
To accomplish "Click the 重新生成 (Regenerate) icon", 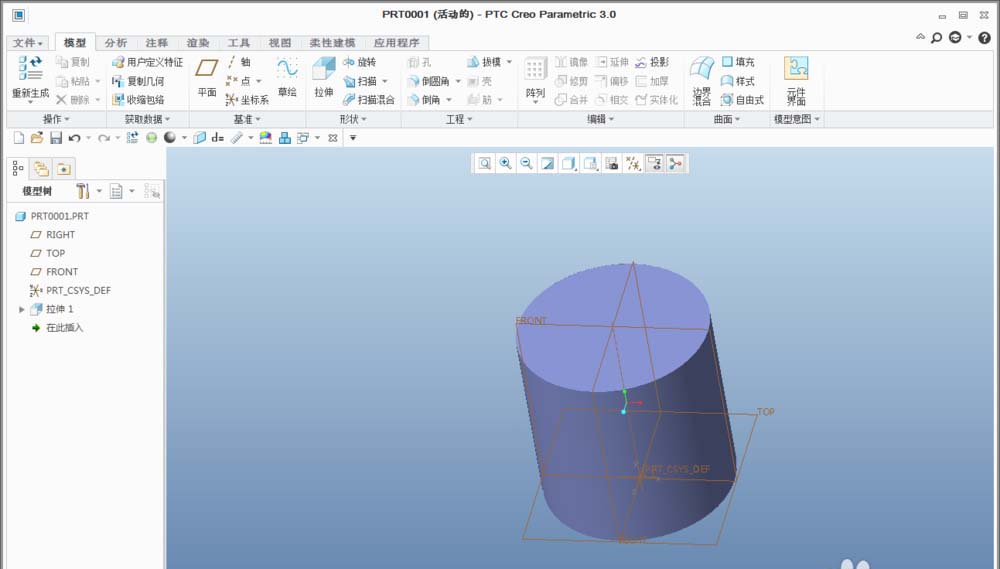I will coord(30,70).
